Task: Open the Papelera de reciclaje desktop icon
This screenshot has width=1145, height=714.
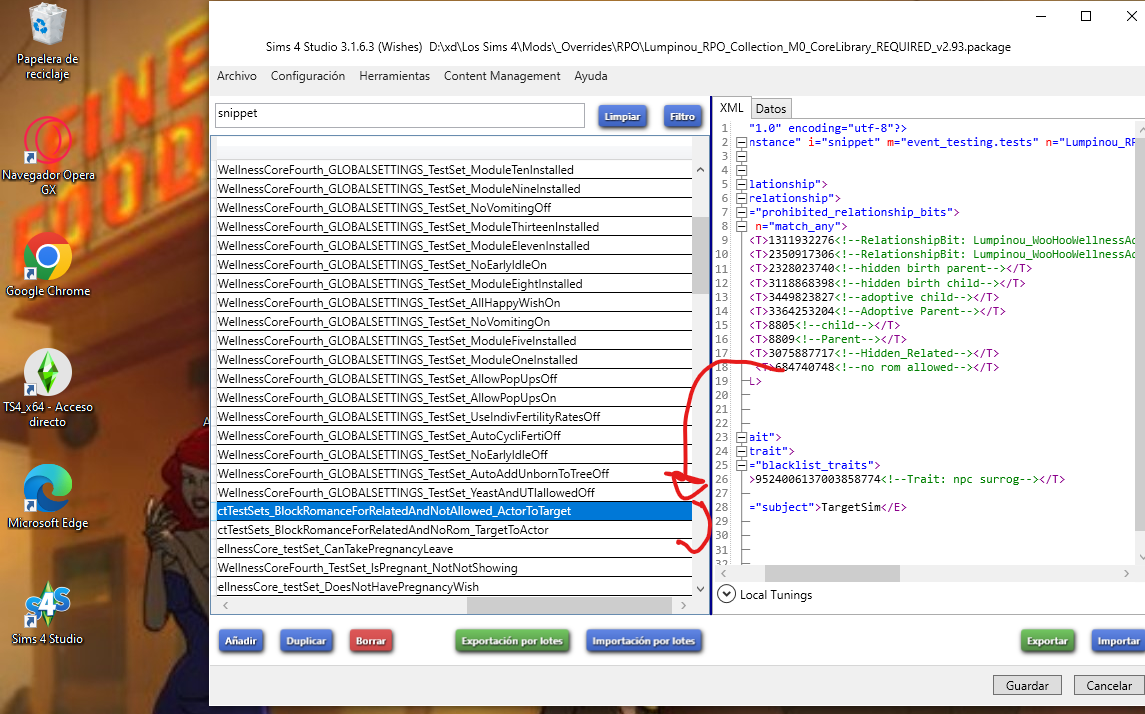Action: point(47,42)
